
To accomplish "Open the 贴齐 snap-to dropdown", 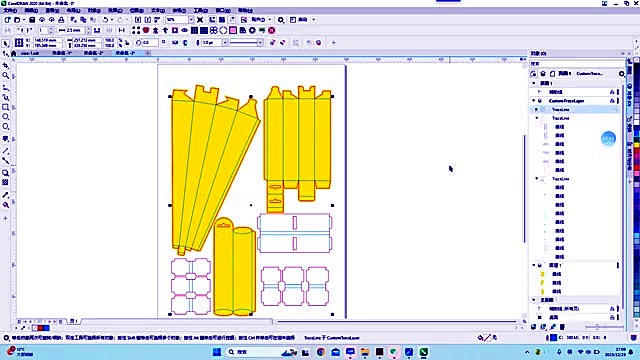I will [x=269, y=20].
